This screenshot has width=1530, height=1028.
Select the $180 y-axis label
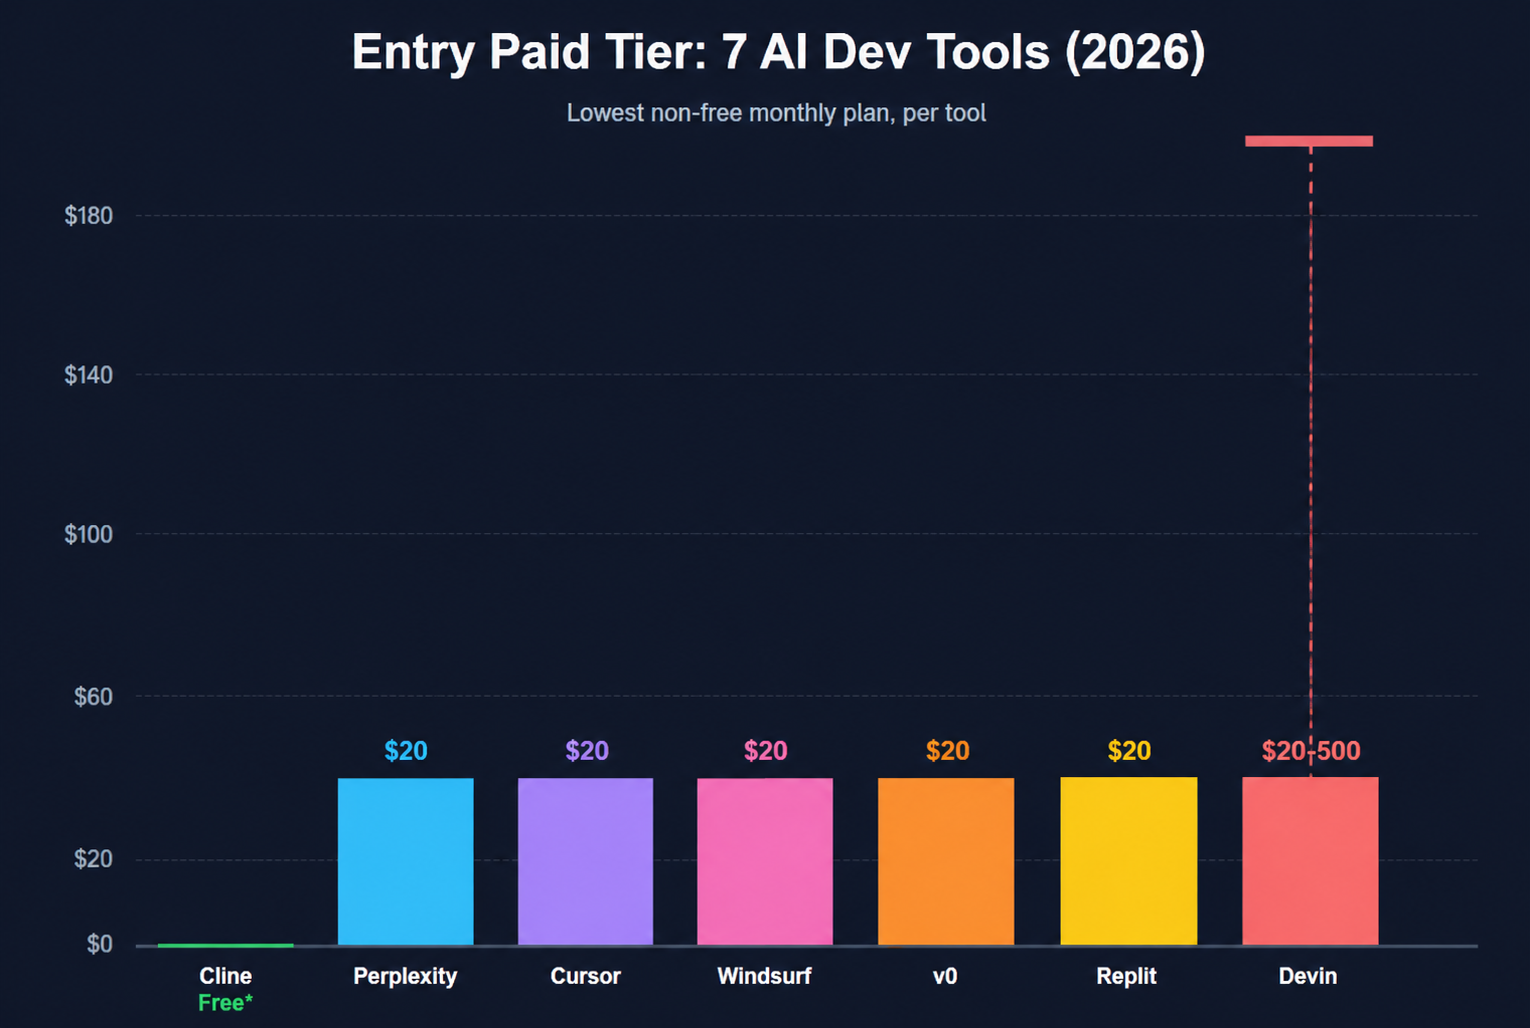[x=88, y=215]
